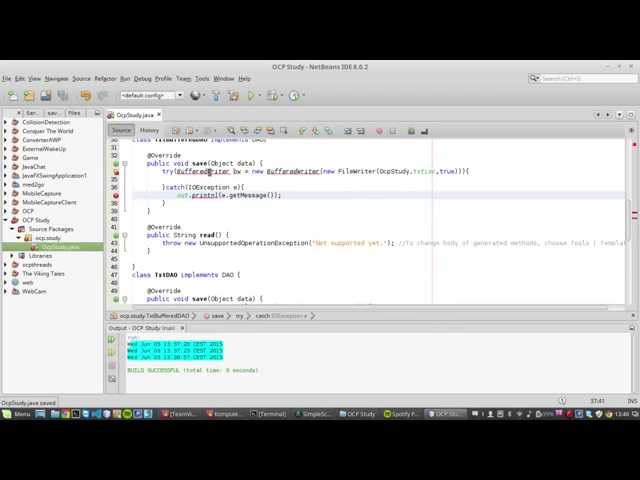
Task: Select the Source view button
Action: pyautogui.click(x=122, y=130)
